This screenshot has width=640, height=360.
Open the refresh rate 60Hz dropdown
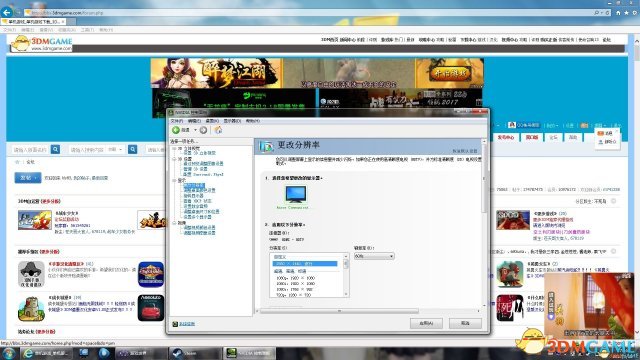[374, 256]
